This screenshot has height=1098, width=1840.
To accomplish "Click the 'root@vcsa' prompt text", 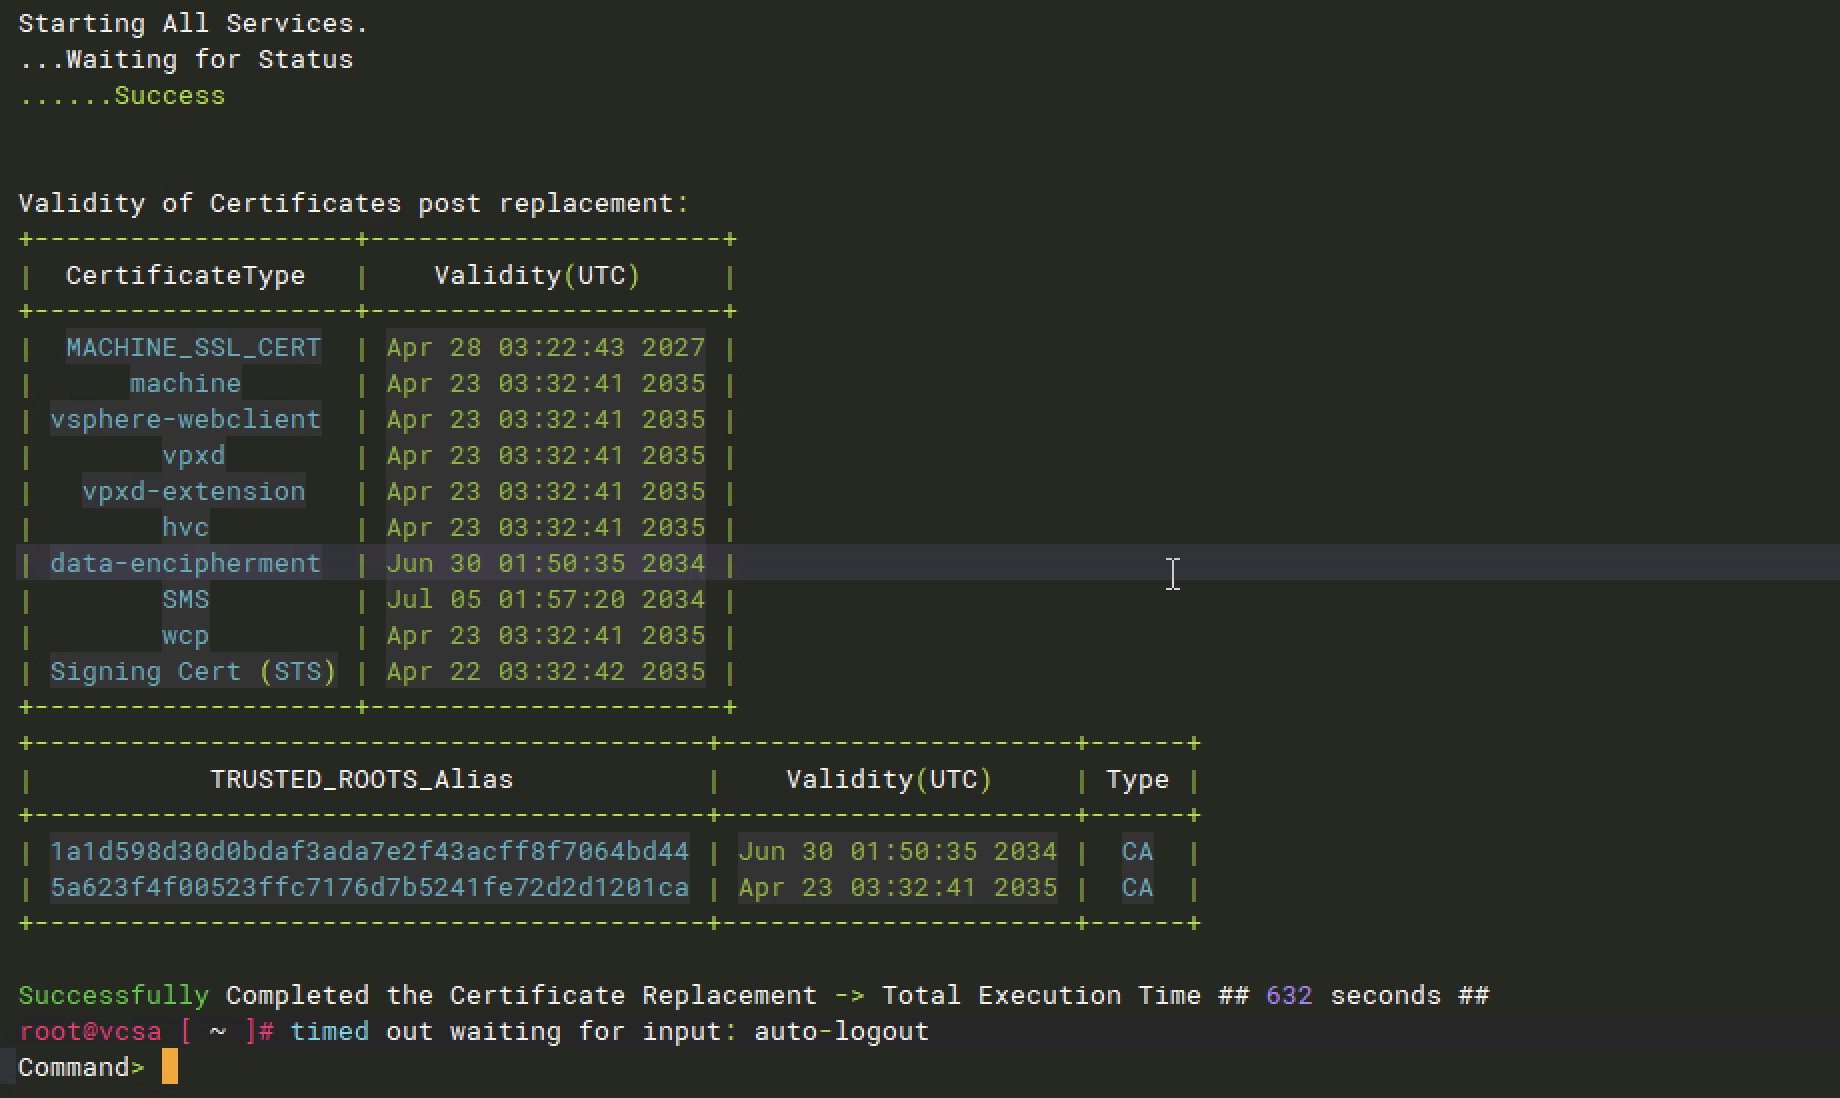I will tap(90, 1031).
